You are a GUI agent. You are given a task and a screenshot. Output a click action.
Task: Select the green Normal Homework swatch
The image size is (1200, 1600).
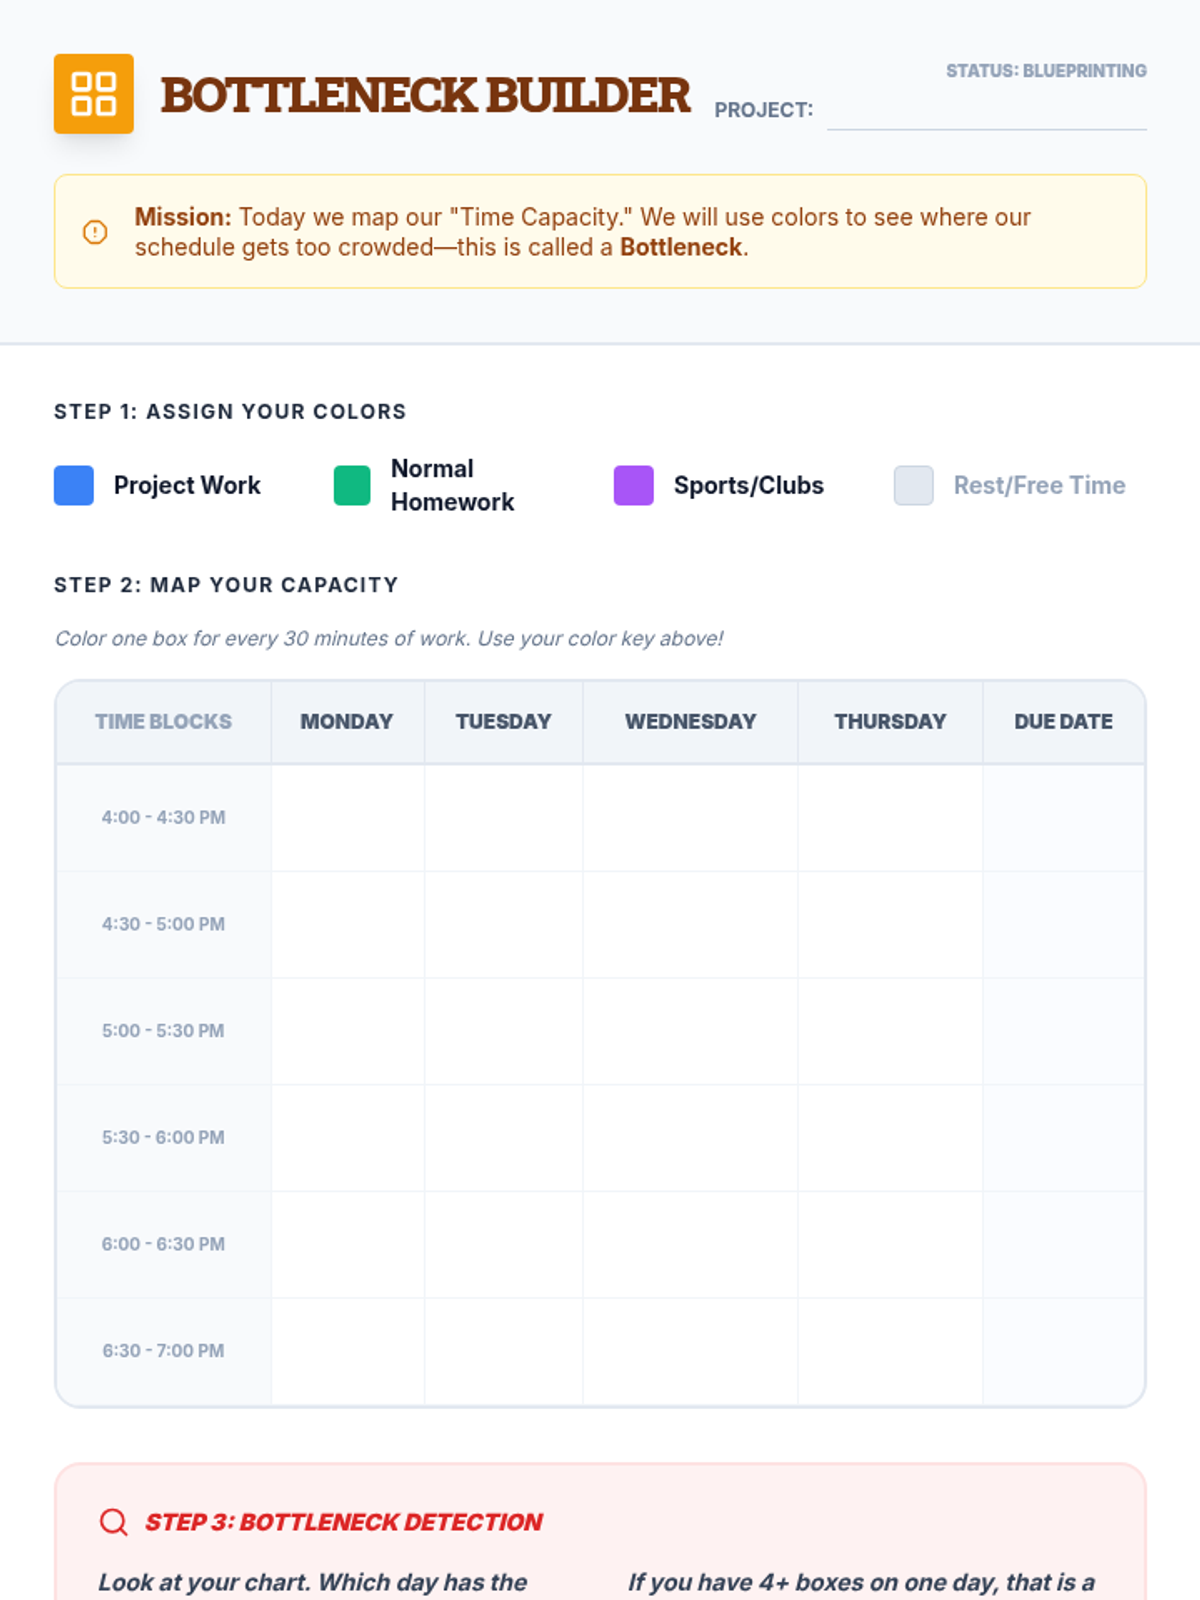(x=352, y=485)
